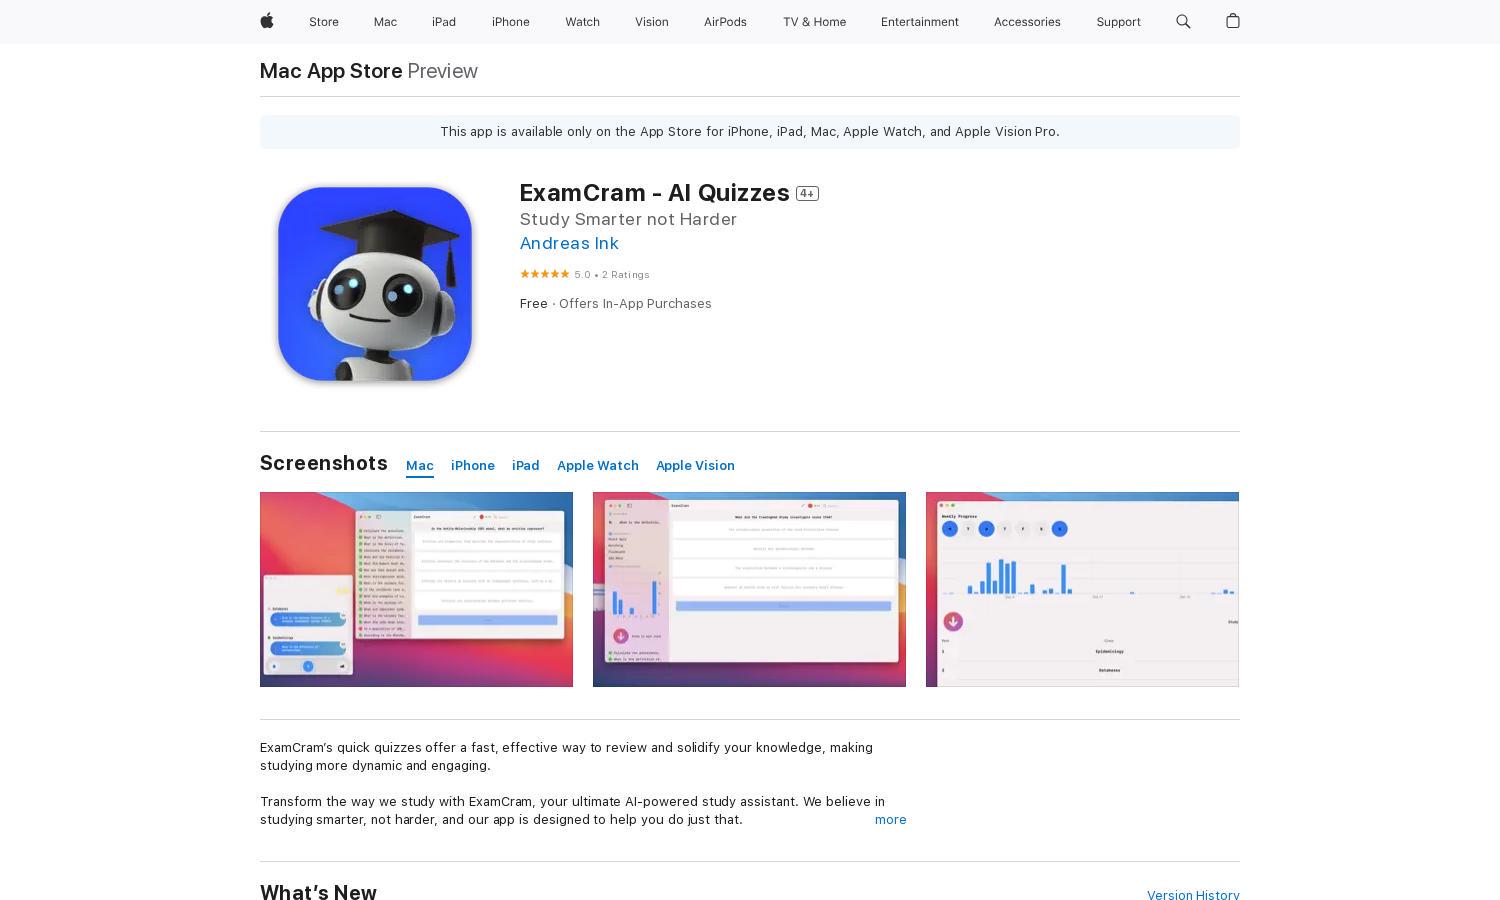Click the 'Preview' label beside Mac App Store
Viewport: 1500px width, 900px height.
443,71
